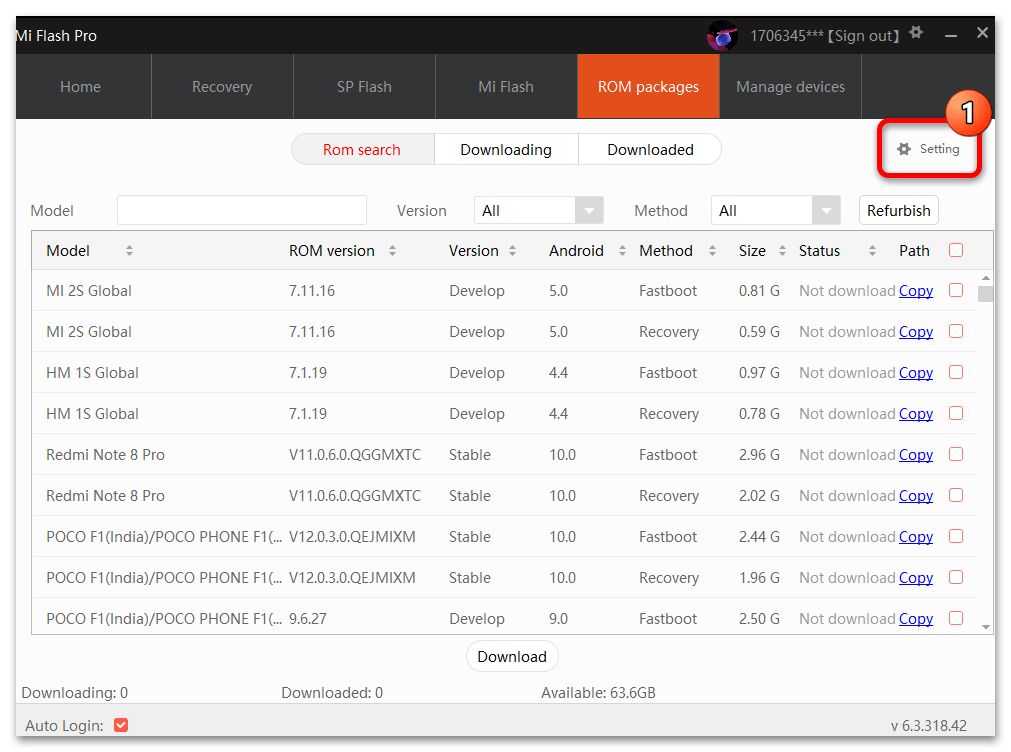Viewport: 1011px width, 752px height.
Task: Open the Mi Flash tab
Action: 506,86
